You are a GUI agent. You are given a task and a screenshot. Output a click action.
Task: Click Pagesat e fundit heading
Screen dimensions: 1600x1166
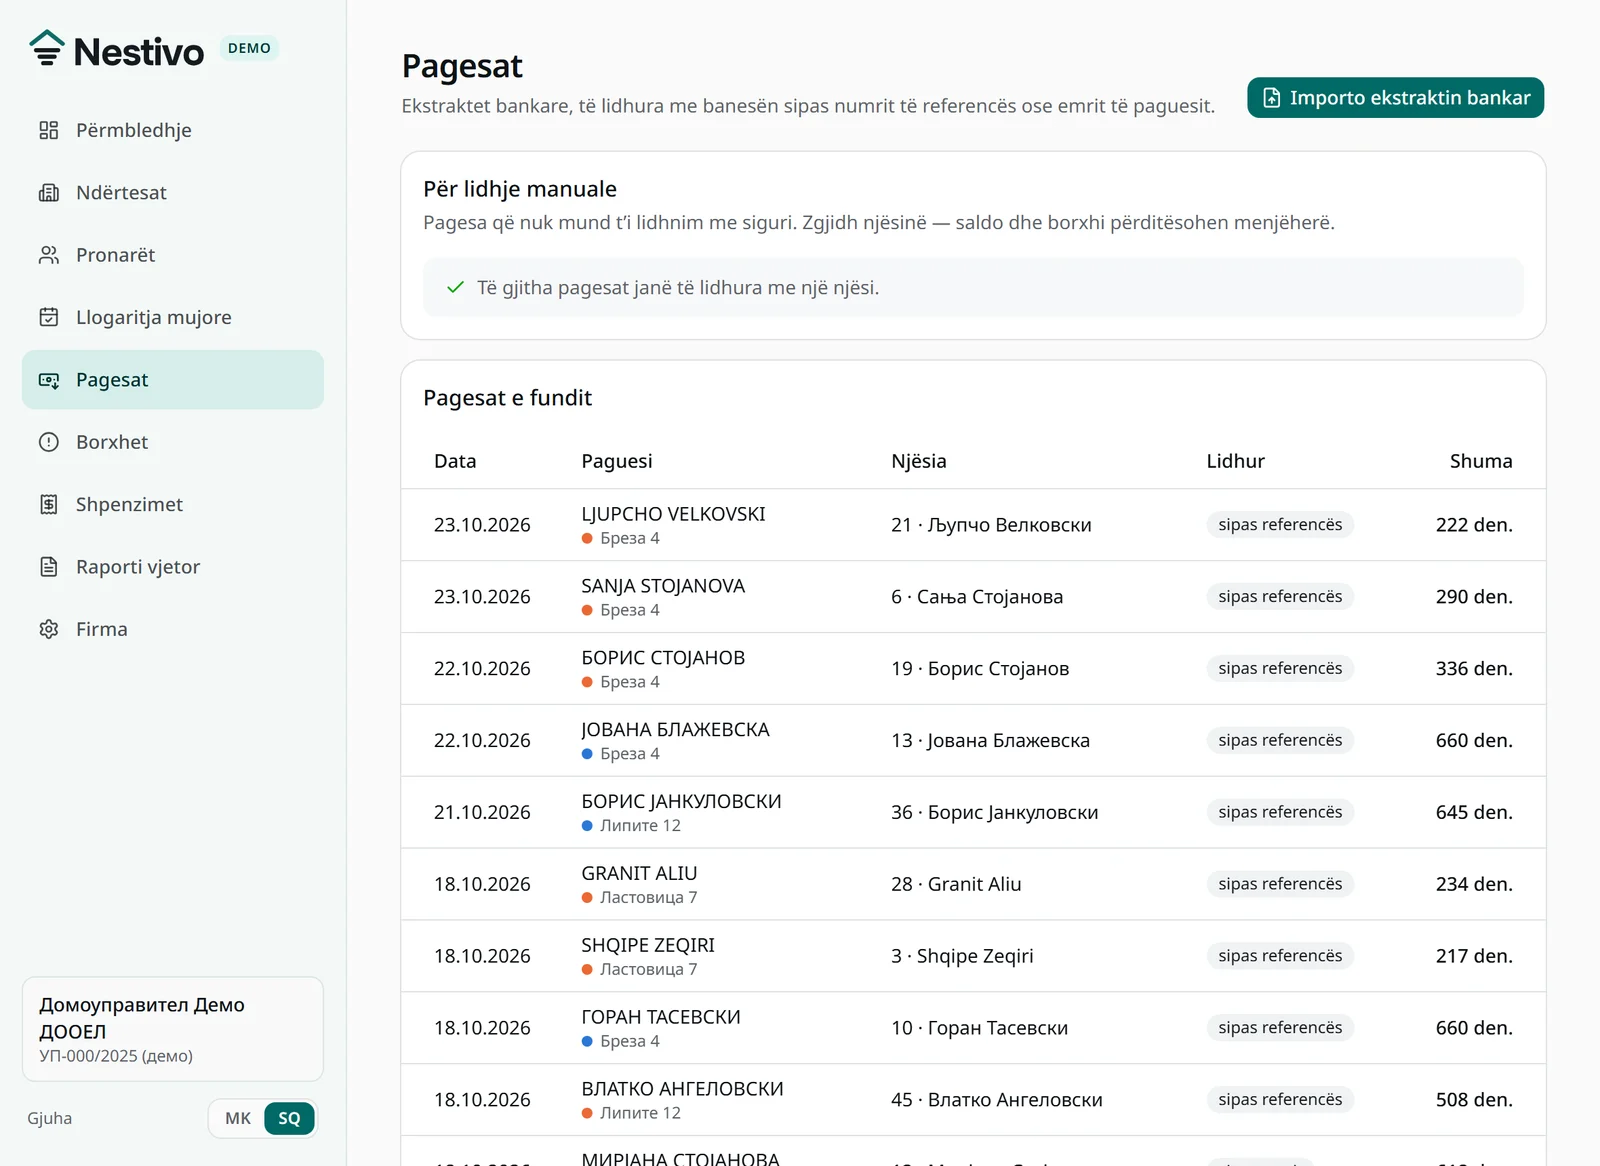(507, 398)
